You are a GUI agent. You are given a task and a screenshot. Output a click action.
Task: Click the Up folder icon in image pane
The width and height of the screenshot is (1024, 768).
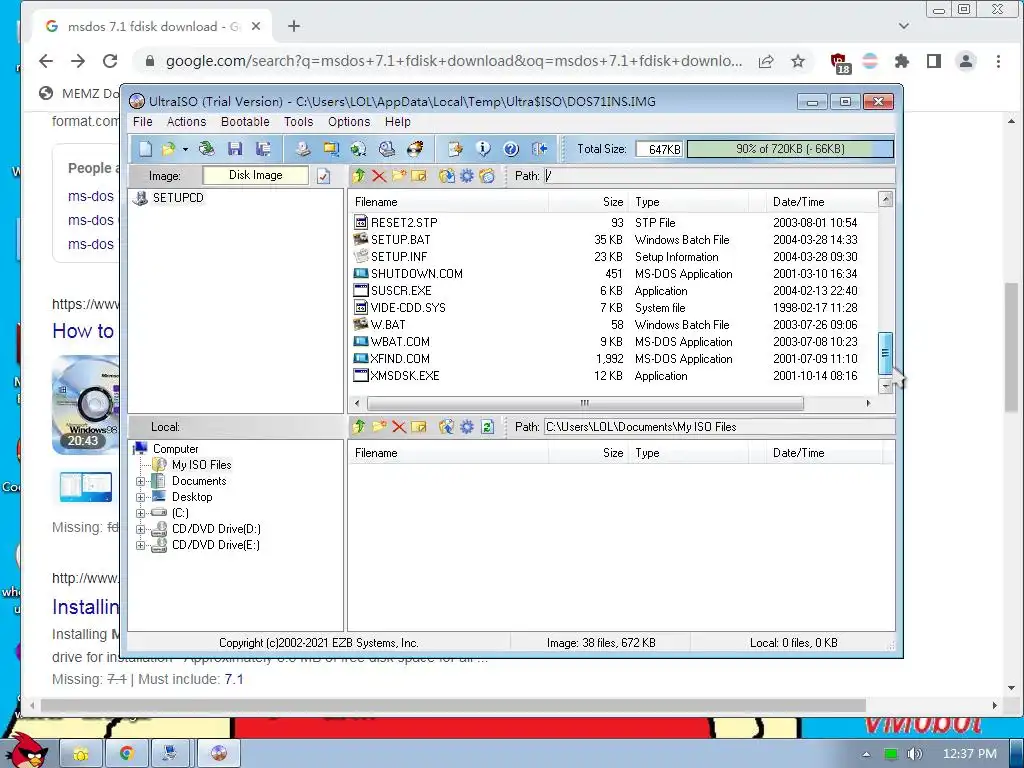359,176
